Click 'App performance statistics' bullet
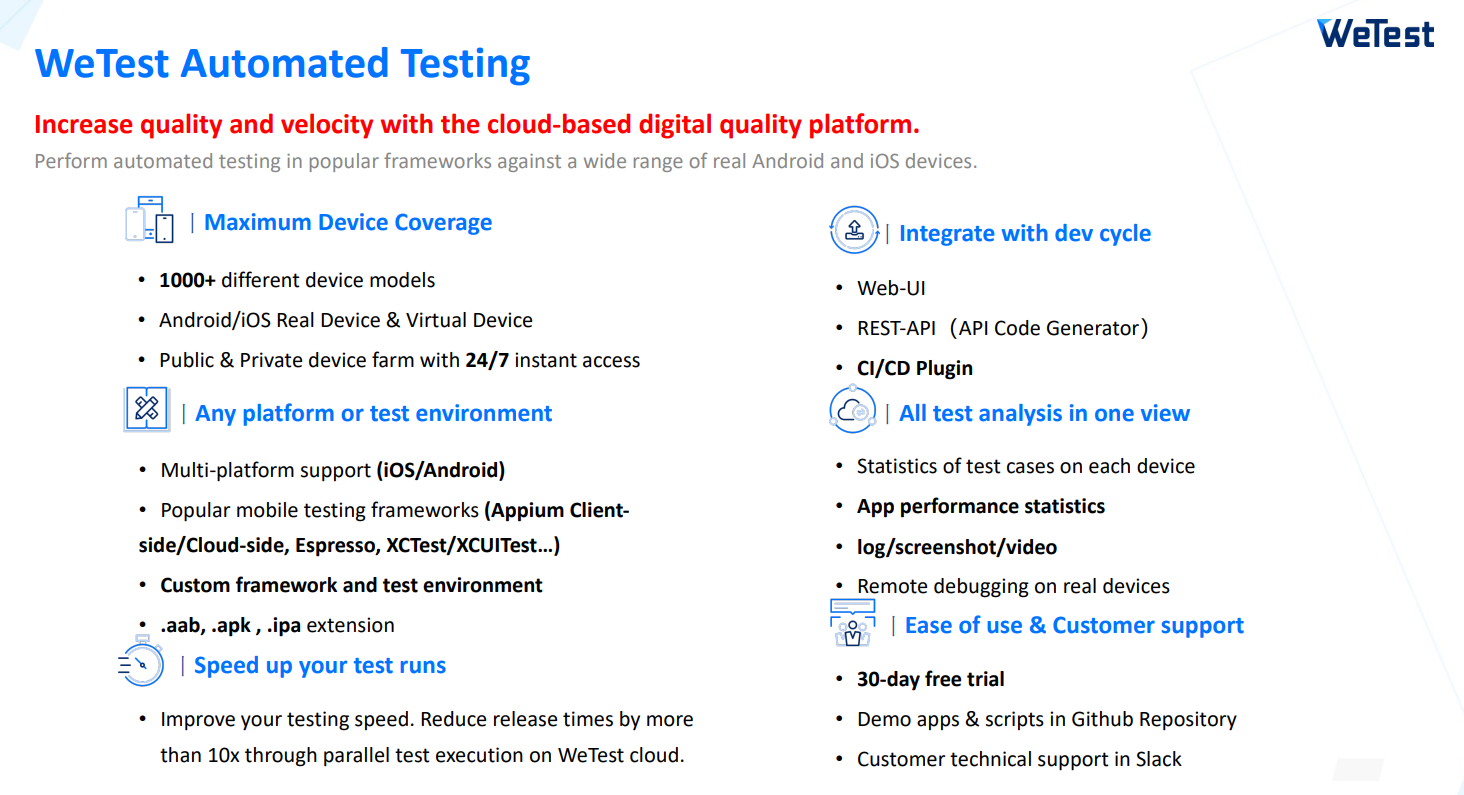 pyautogui.click(x=981, y=506)
